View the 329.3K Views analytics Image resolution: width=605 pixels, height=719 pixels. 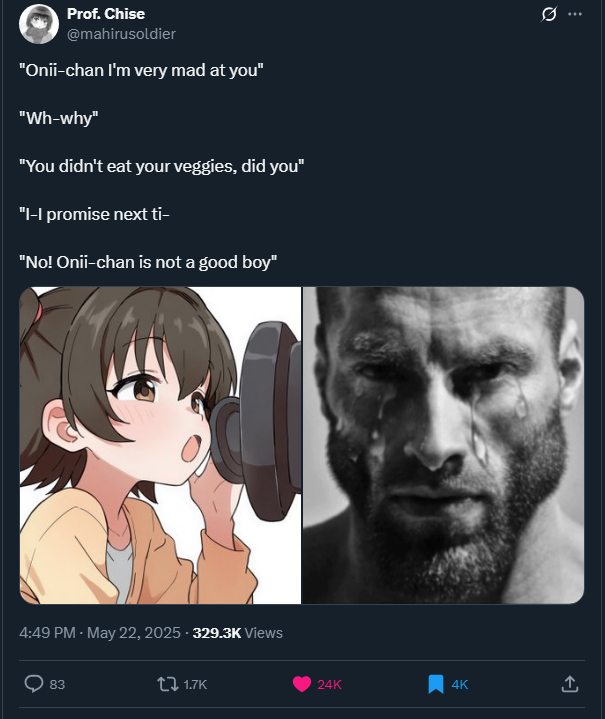[238, 633]
